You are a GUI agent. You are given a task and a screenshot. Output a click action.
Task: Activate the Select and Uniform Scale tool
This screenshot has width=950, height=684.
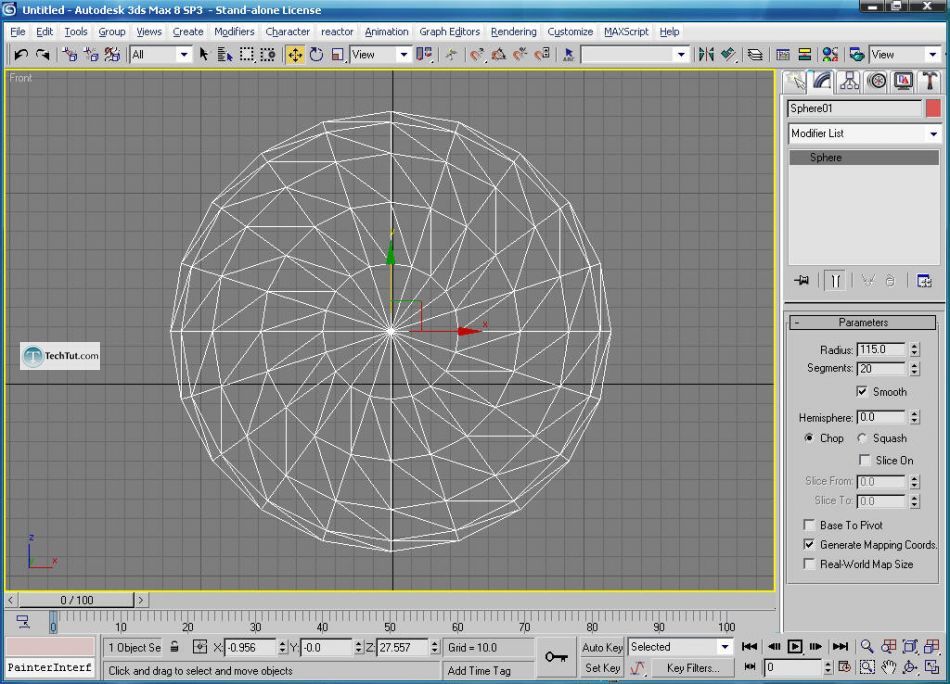click(x=337, y=55)
